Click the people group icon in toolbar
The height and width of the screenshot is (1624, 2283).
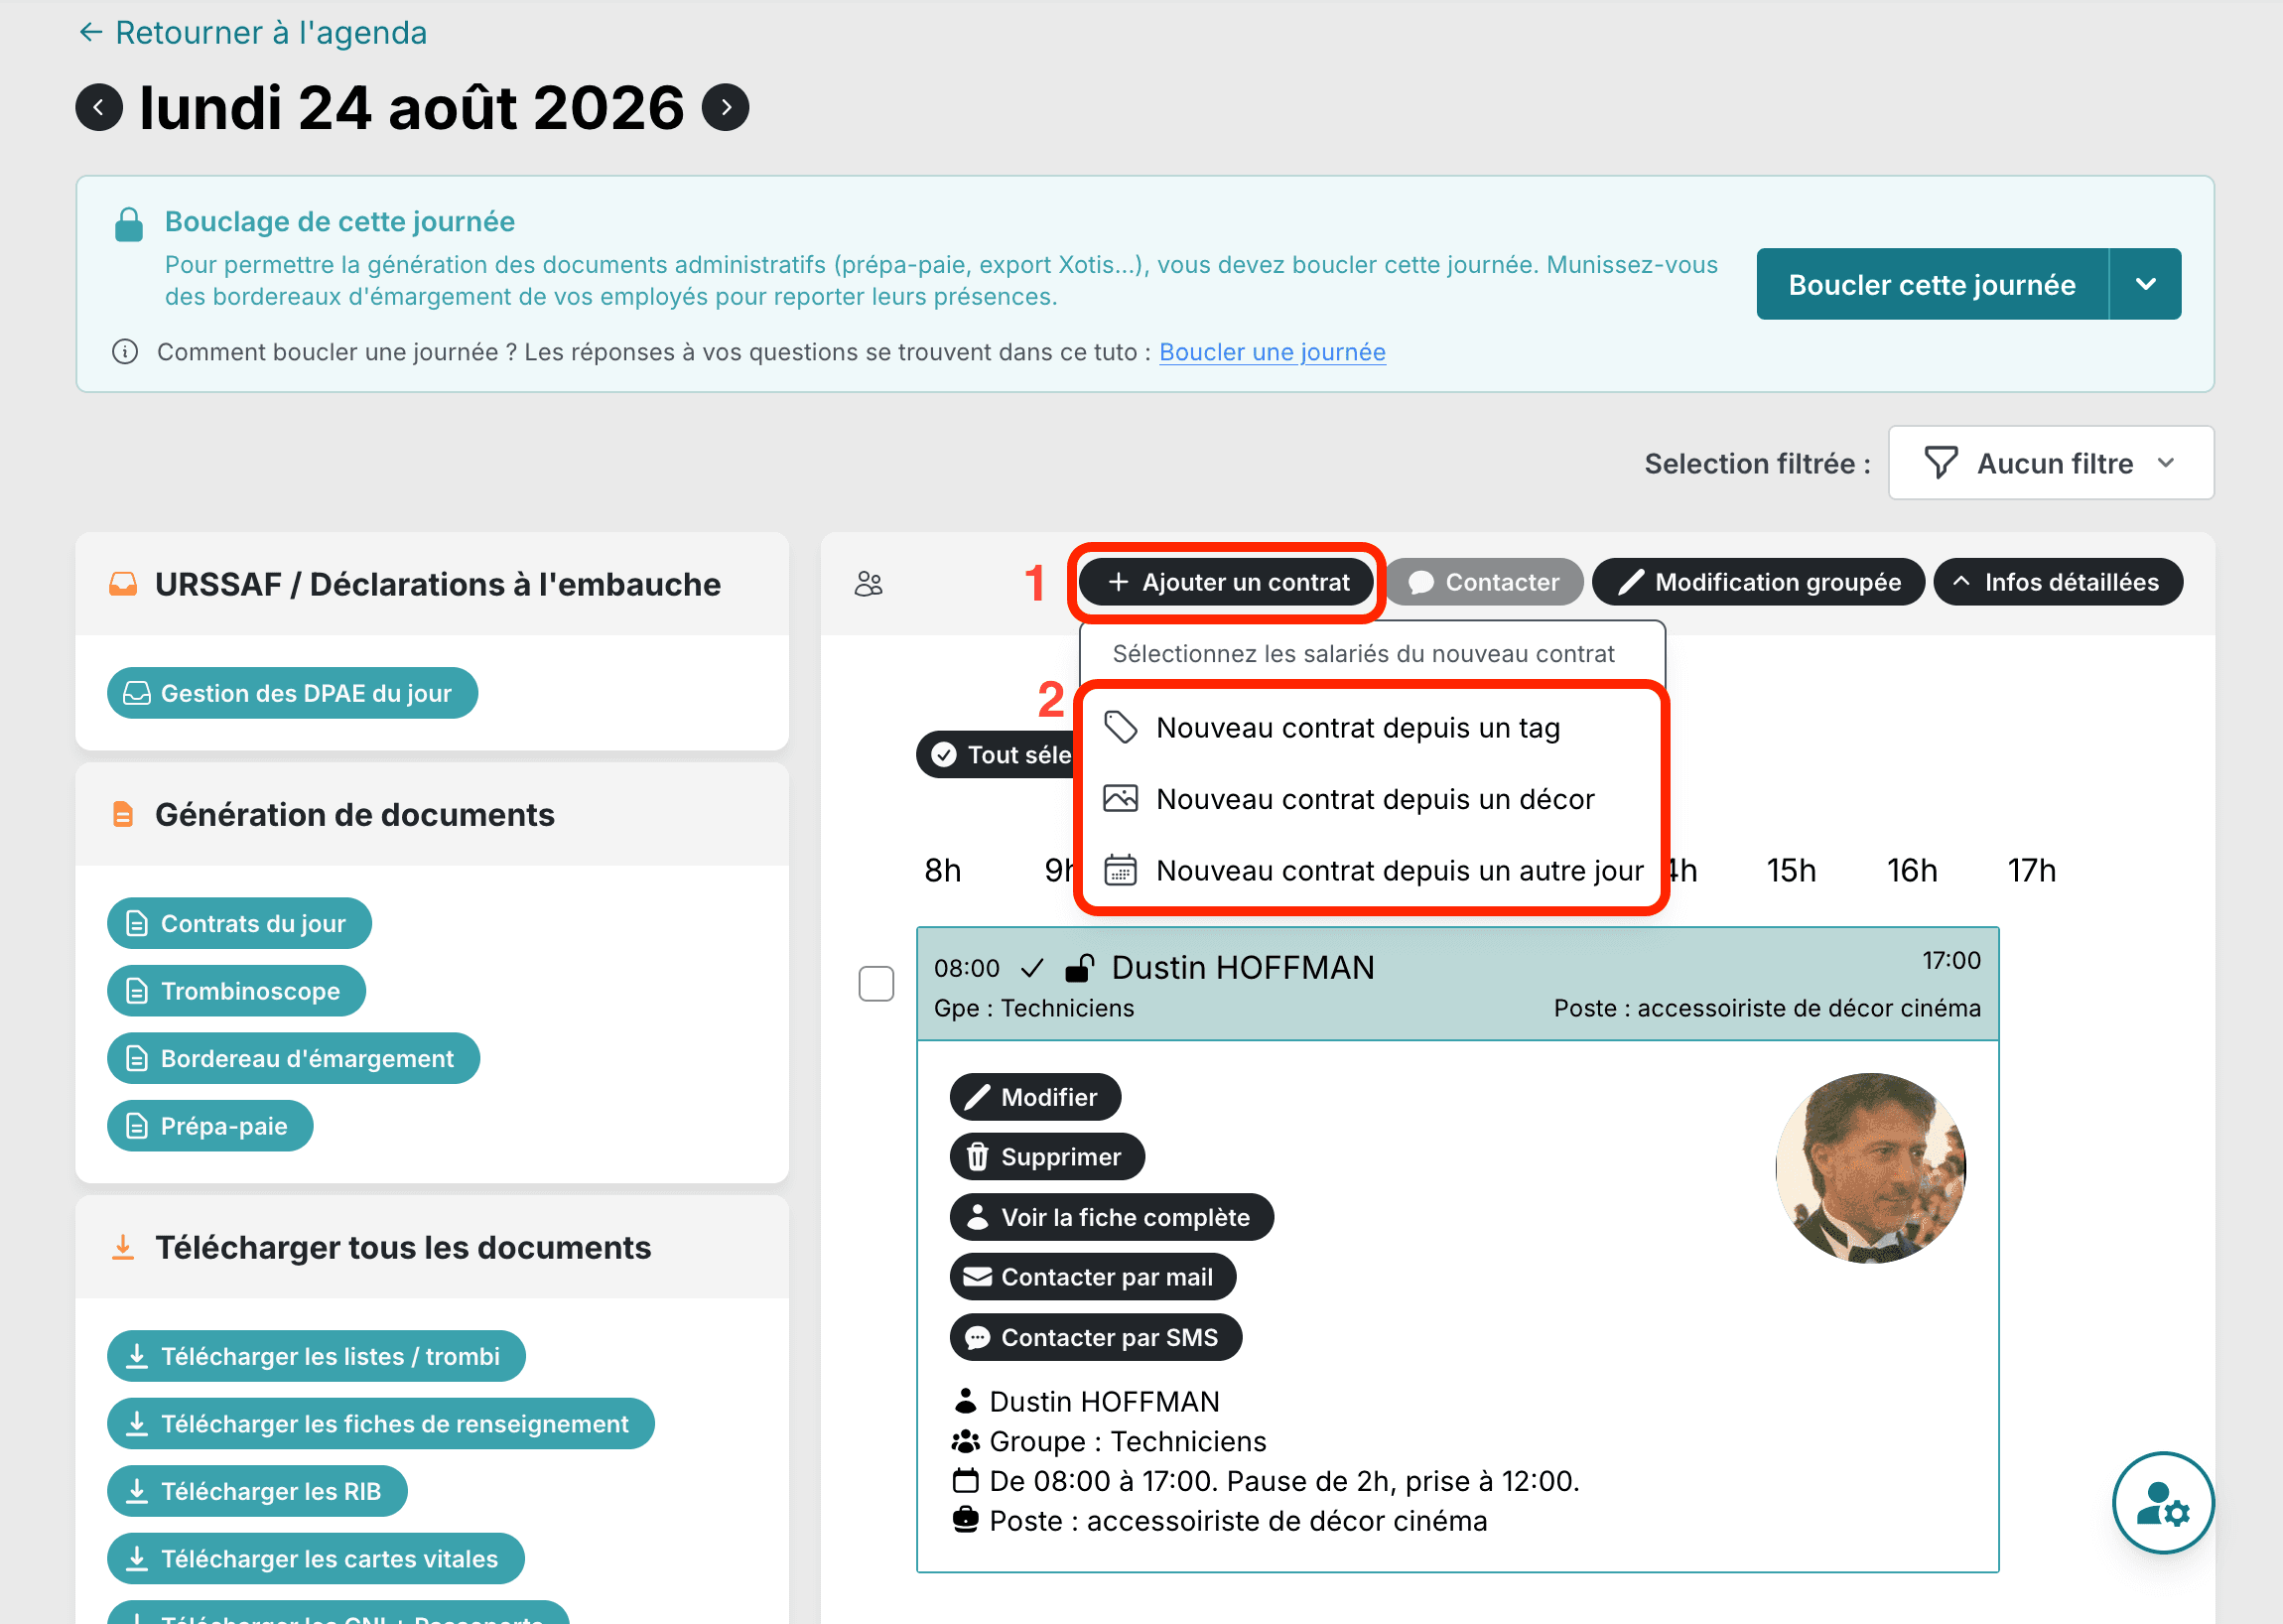(868, 583)
